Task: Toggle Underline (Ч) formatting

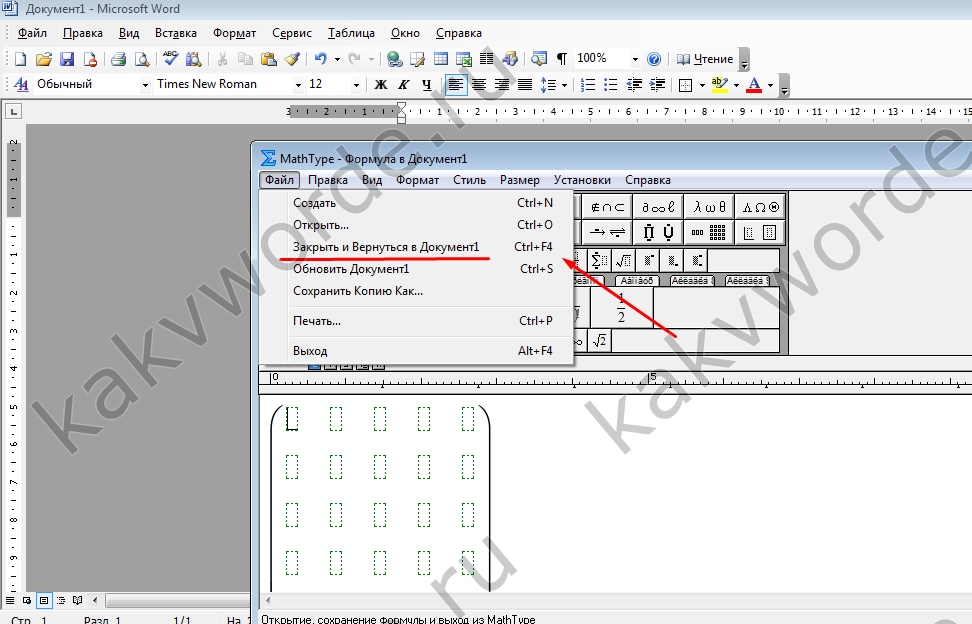Action: (426, 85)
